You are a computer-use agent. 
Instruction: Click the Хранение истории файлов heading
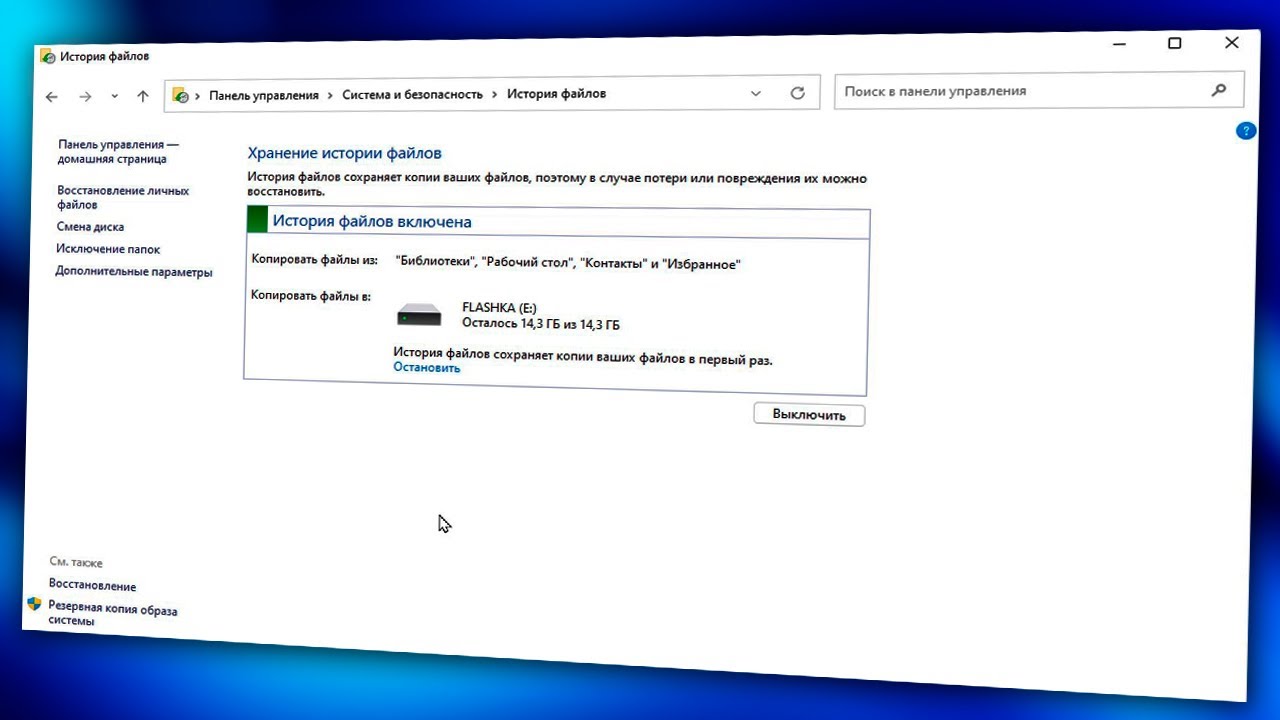pyautogui.click(x=344, y=153)
